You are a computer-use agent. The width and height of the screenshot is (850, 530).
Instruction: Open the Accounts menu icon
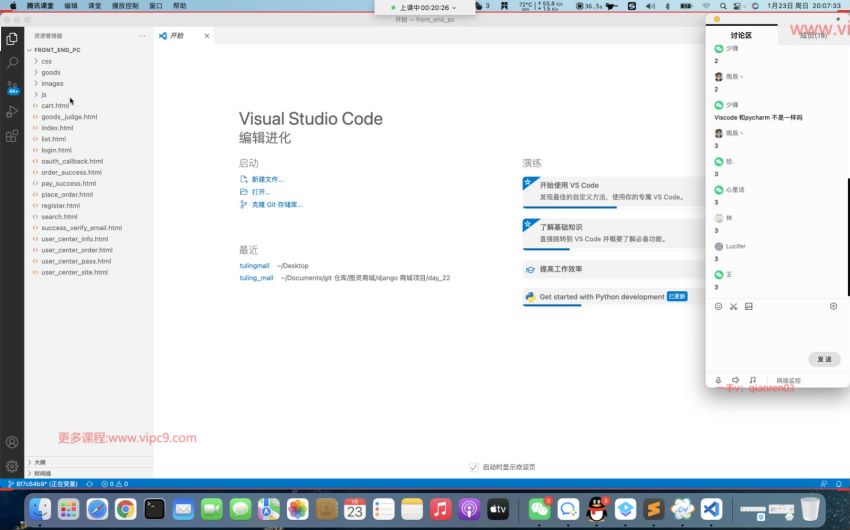coord(12,442)
